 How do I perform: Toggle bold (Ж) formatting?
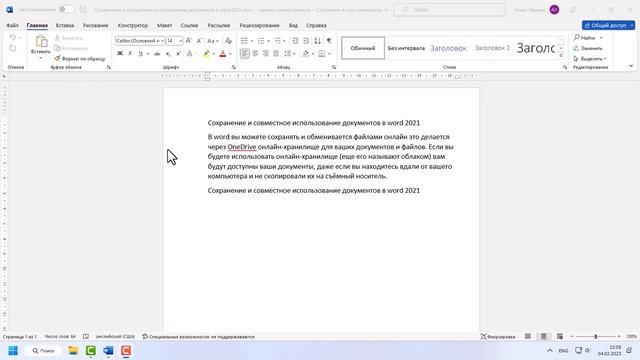[x=120, y=53]
